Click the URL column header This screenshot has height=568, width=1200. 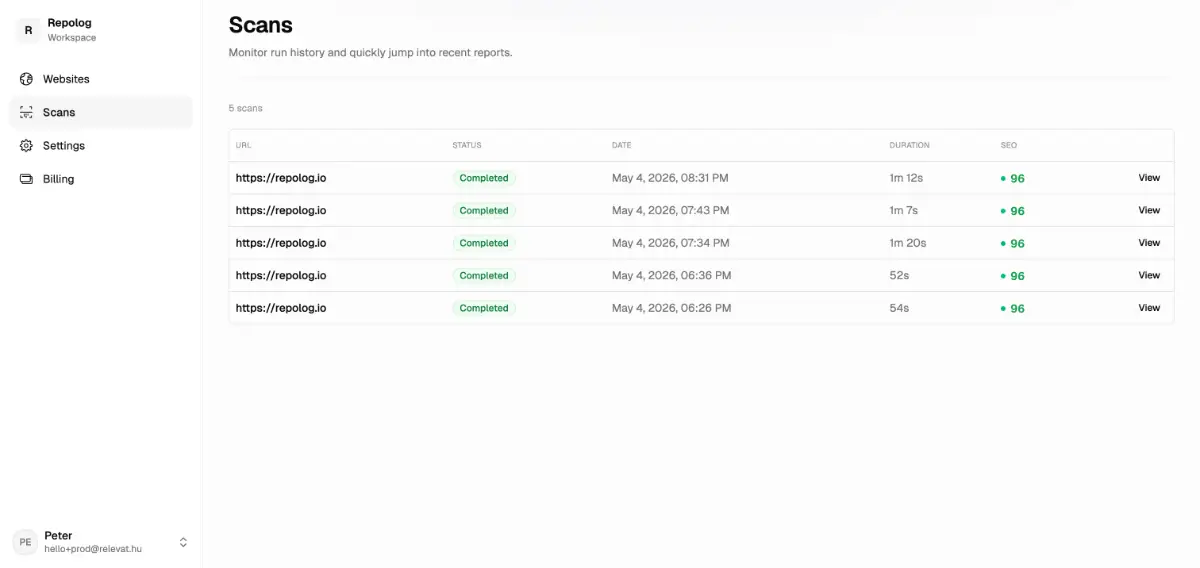pyautogui.click(x=243, y=145)
